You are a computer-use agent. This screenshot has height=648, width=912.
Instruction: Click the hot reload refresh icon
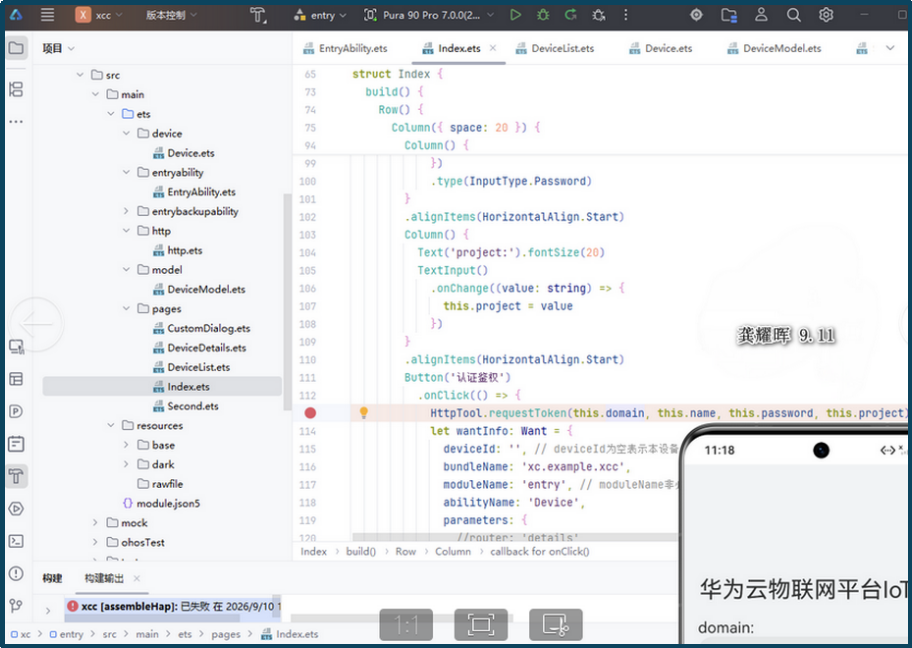click(571, 15)
